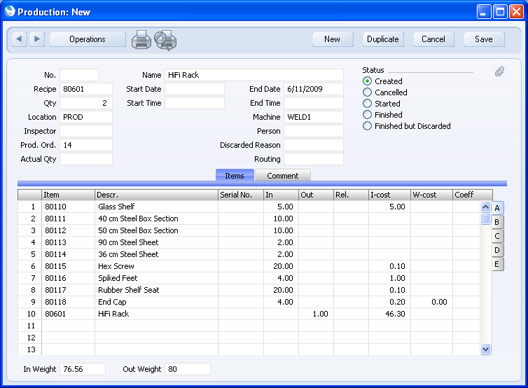Switch to the Comment tab

(x=283, y=175)
